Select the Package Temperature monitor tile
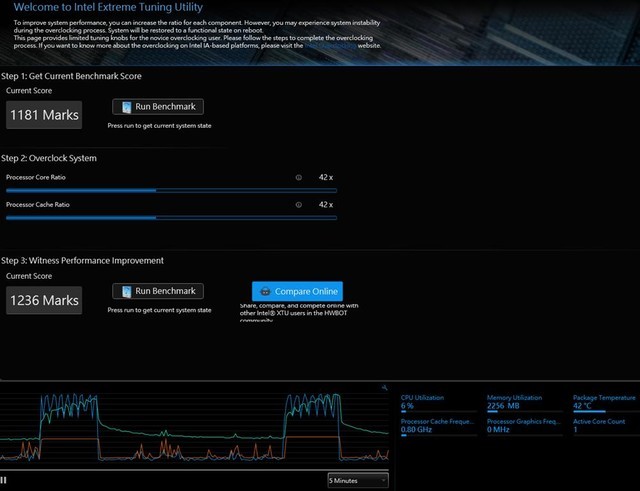Image resolution: width=640 pixels, height=491 pixels. pyautogui.click(x=604, y=402)
